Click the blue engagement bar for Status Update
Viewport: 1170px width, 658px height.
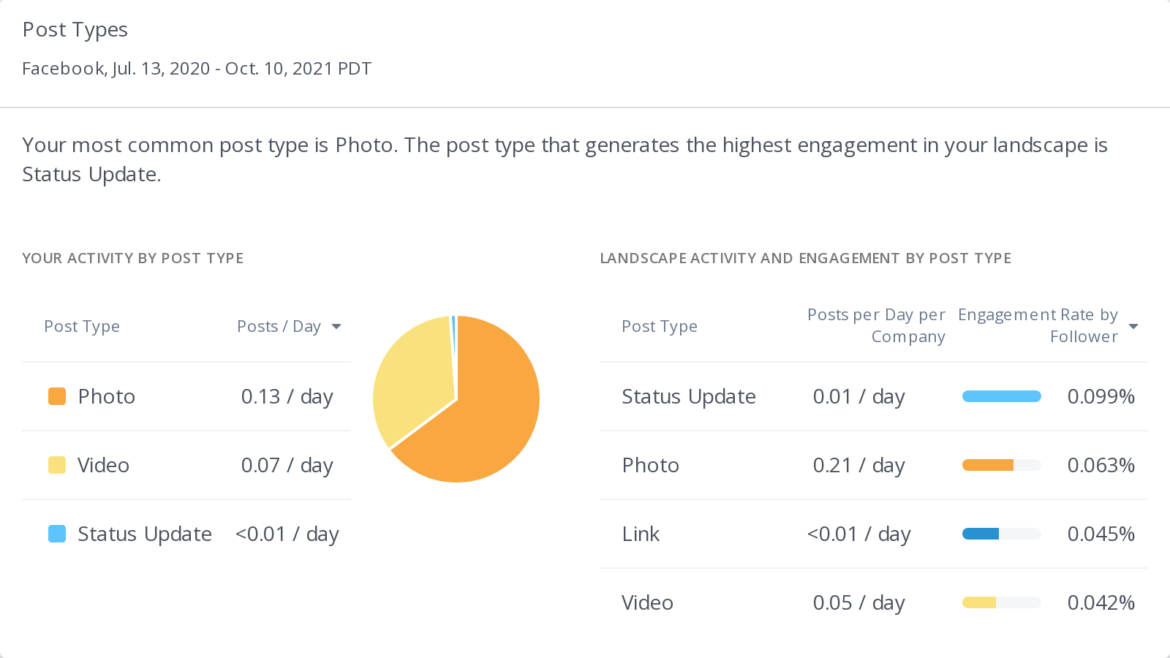pos(1001,396)
